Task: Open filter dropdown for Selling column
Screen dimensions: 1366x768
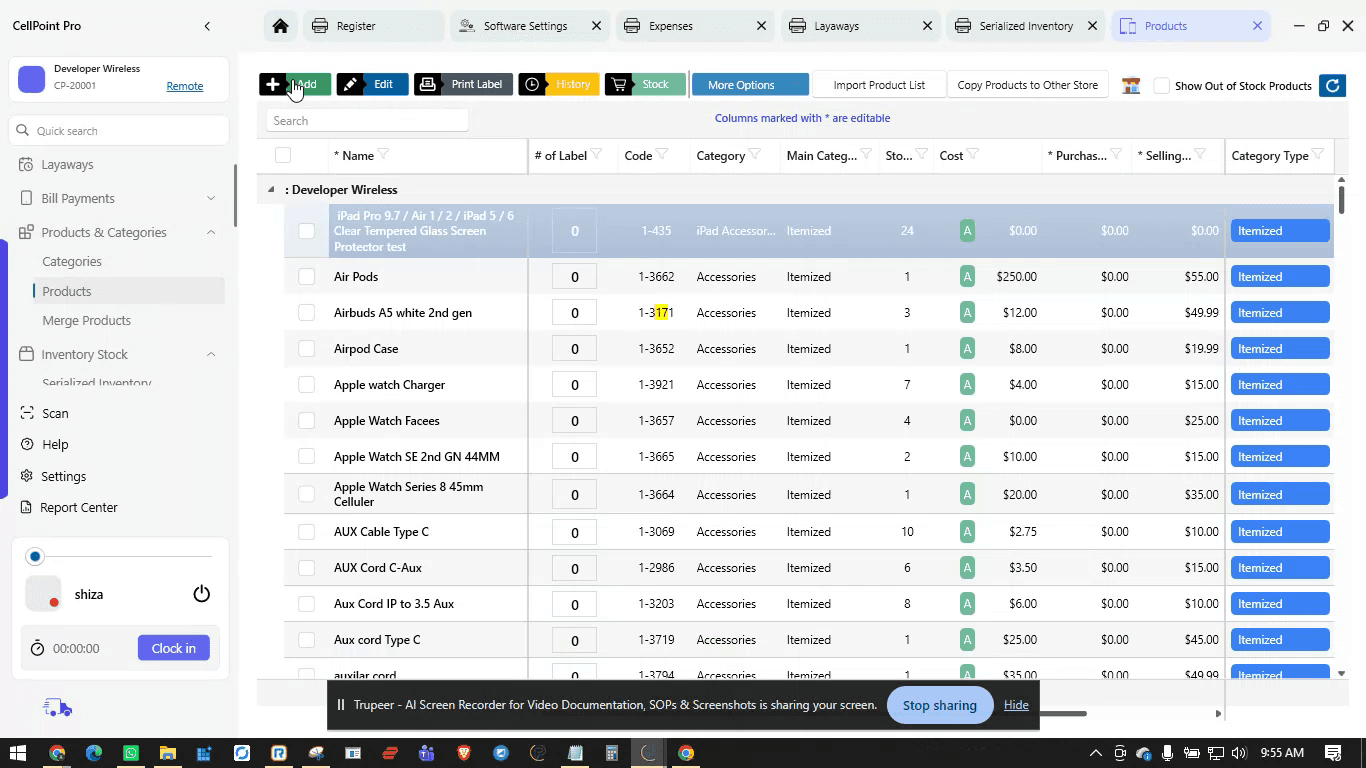Action: [x=1200, y=155]
